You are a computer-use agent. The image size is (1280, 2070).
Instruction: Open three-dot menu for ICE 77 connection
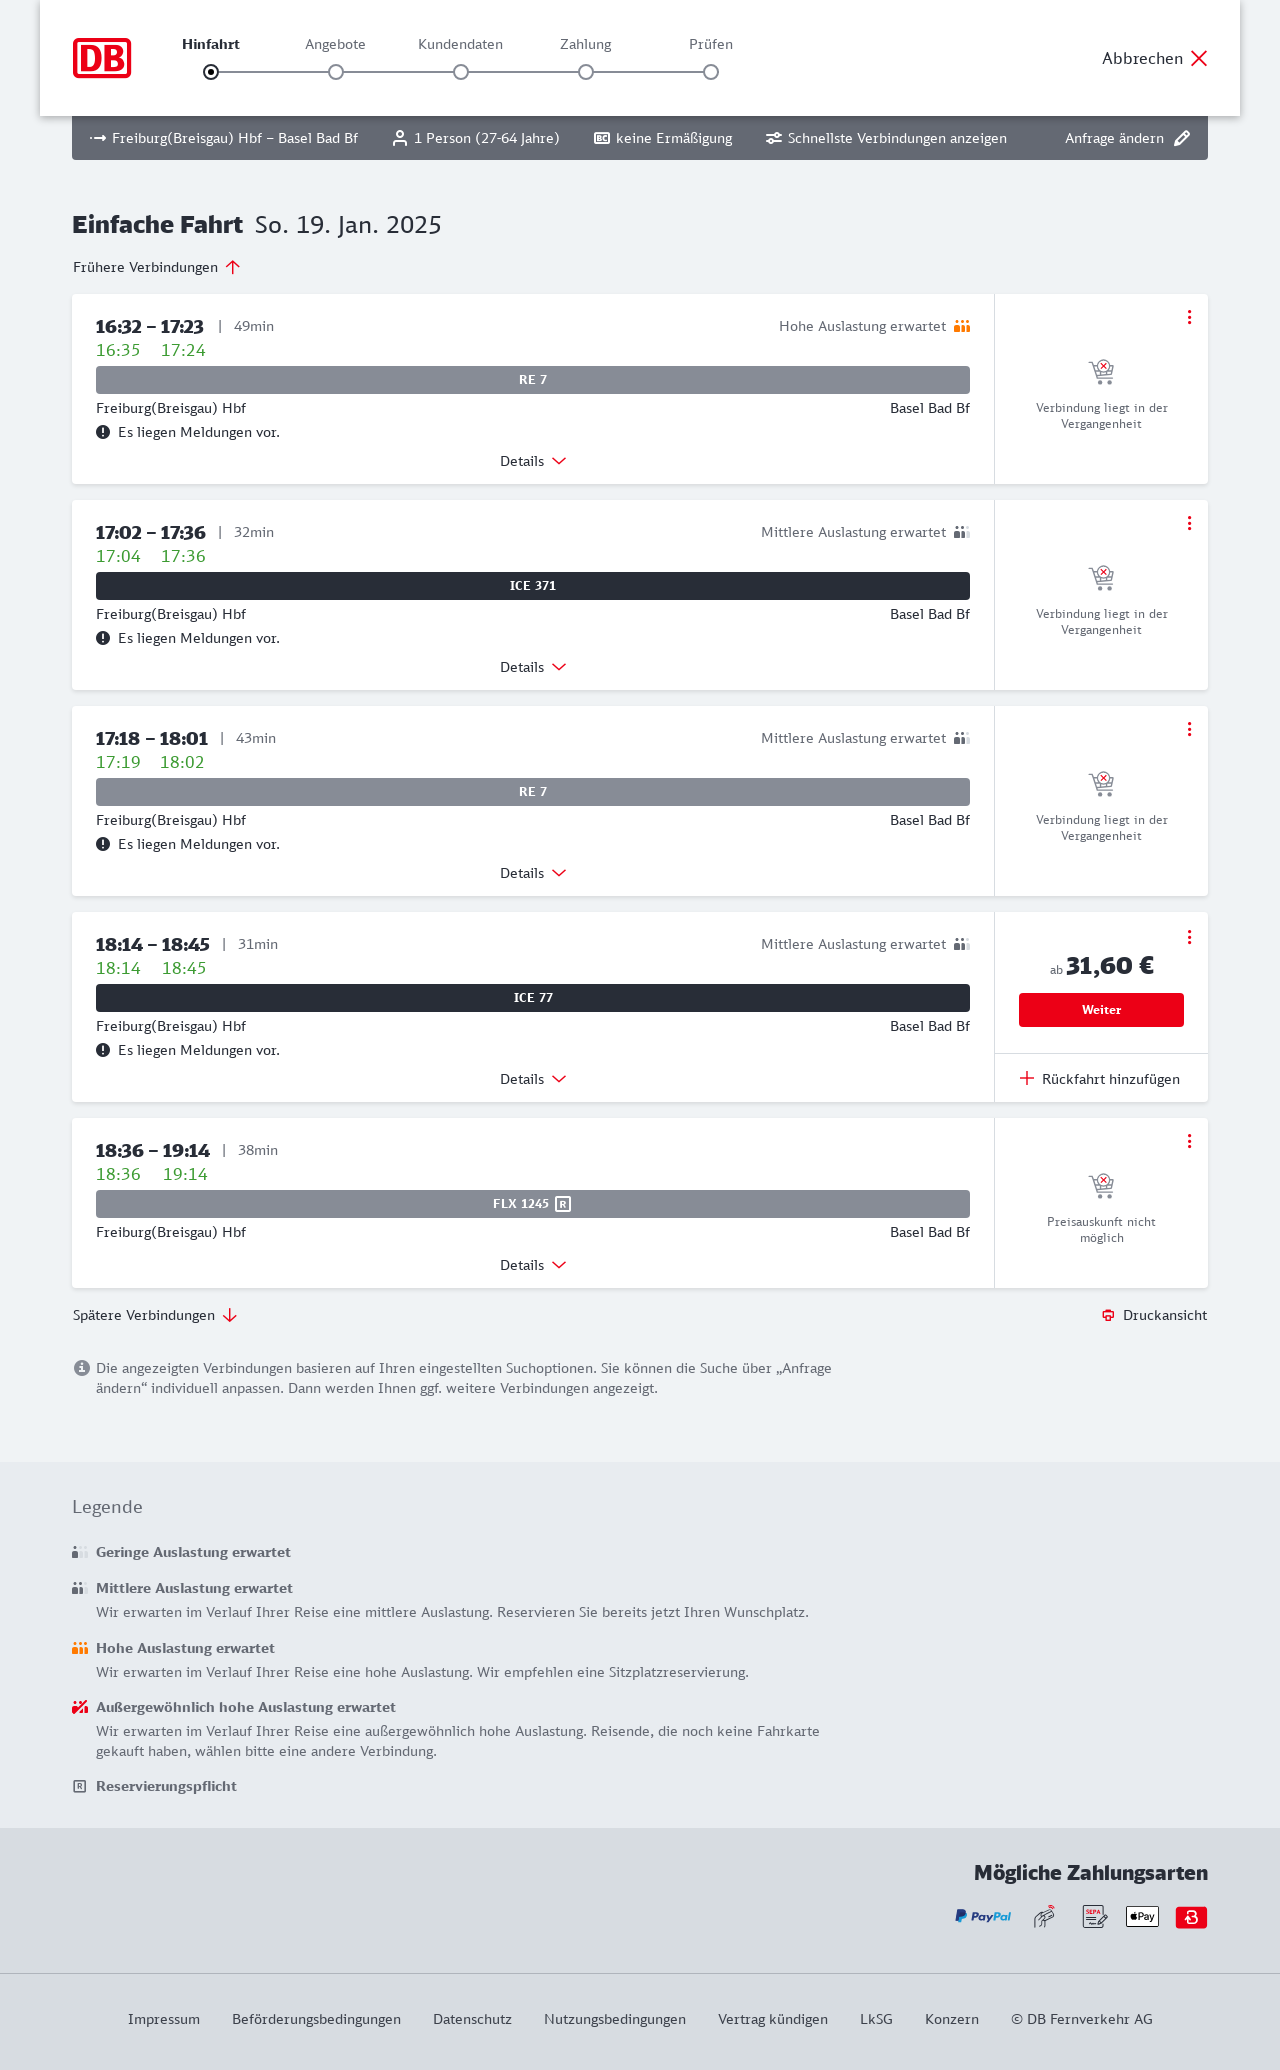tap(1189, 937)
